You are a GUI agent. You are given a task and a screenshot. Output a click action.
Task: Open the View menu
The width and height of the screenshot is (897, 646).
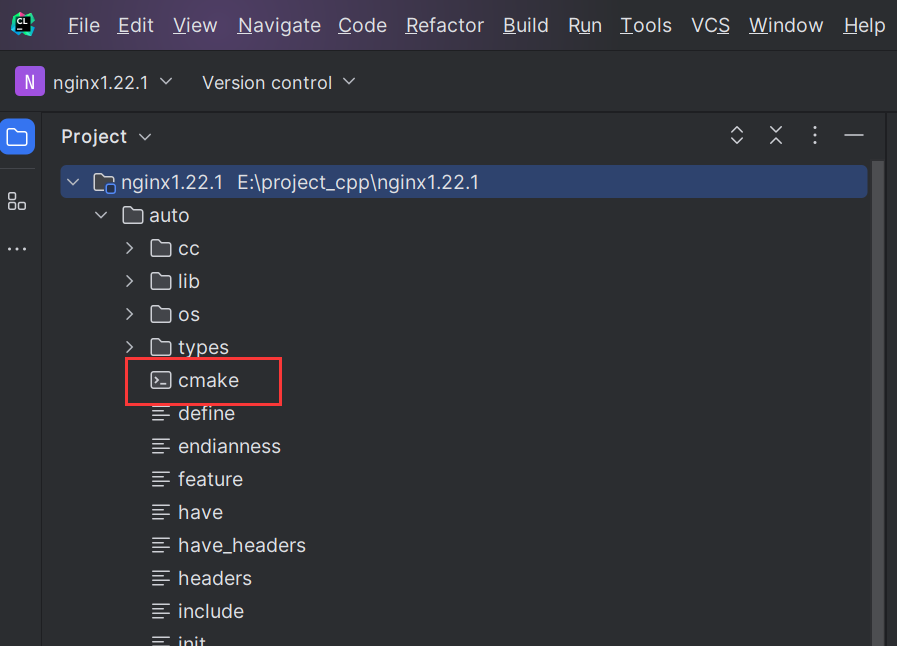[x=195, y=25]
